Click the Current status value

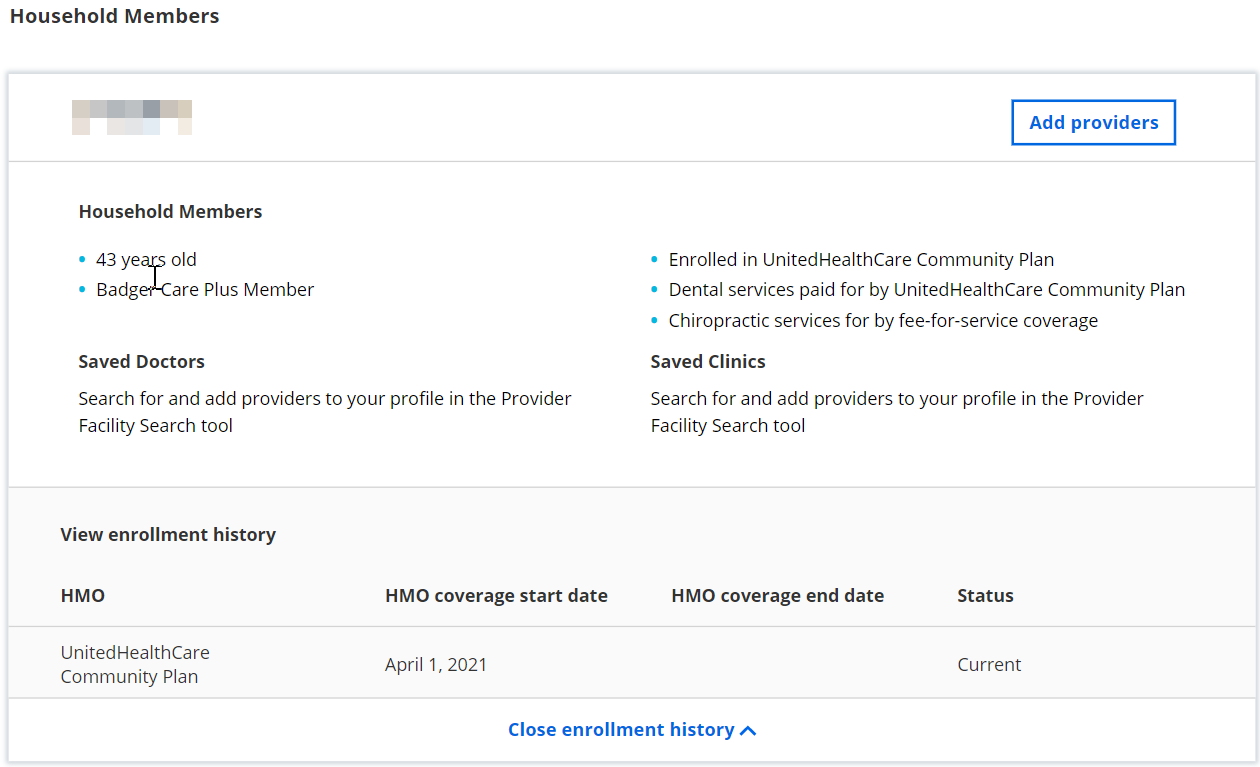[x=989, y=665]
